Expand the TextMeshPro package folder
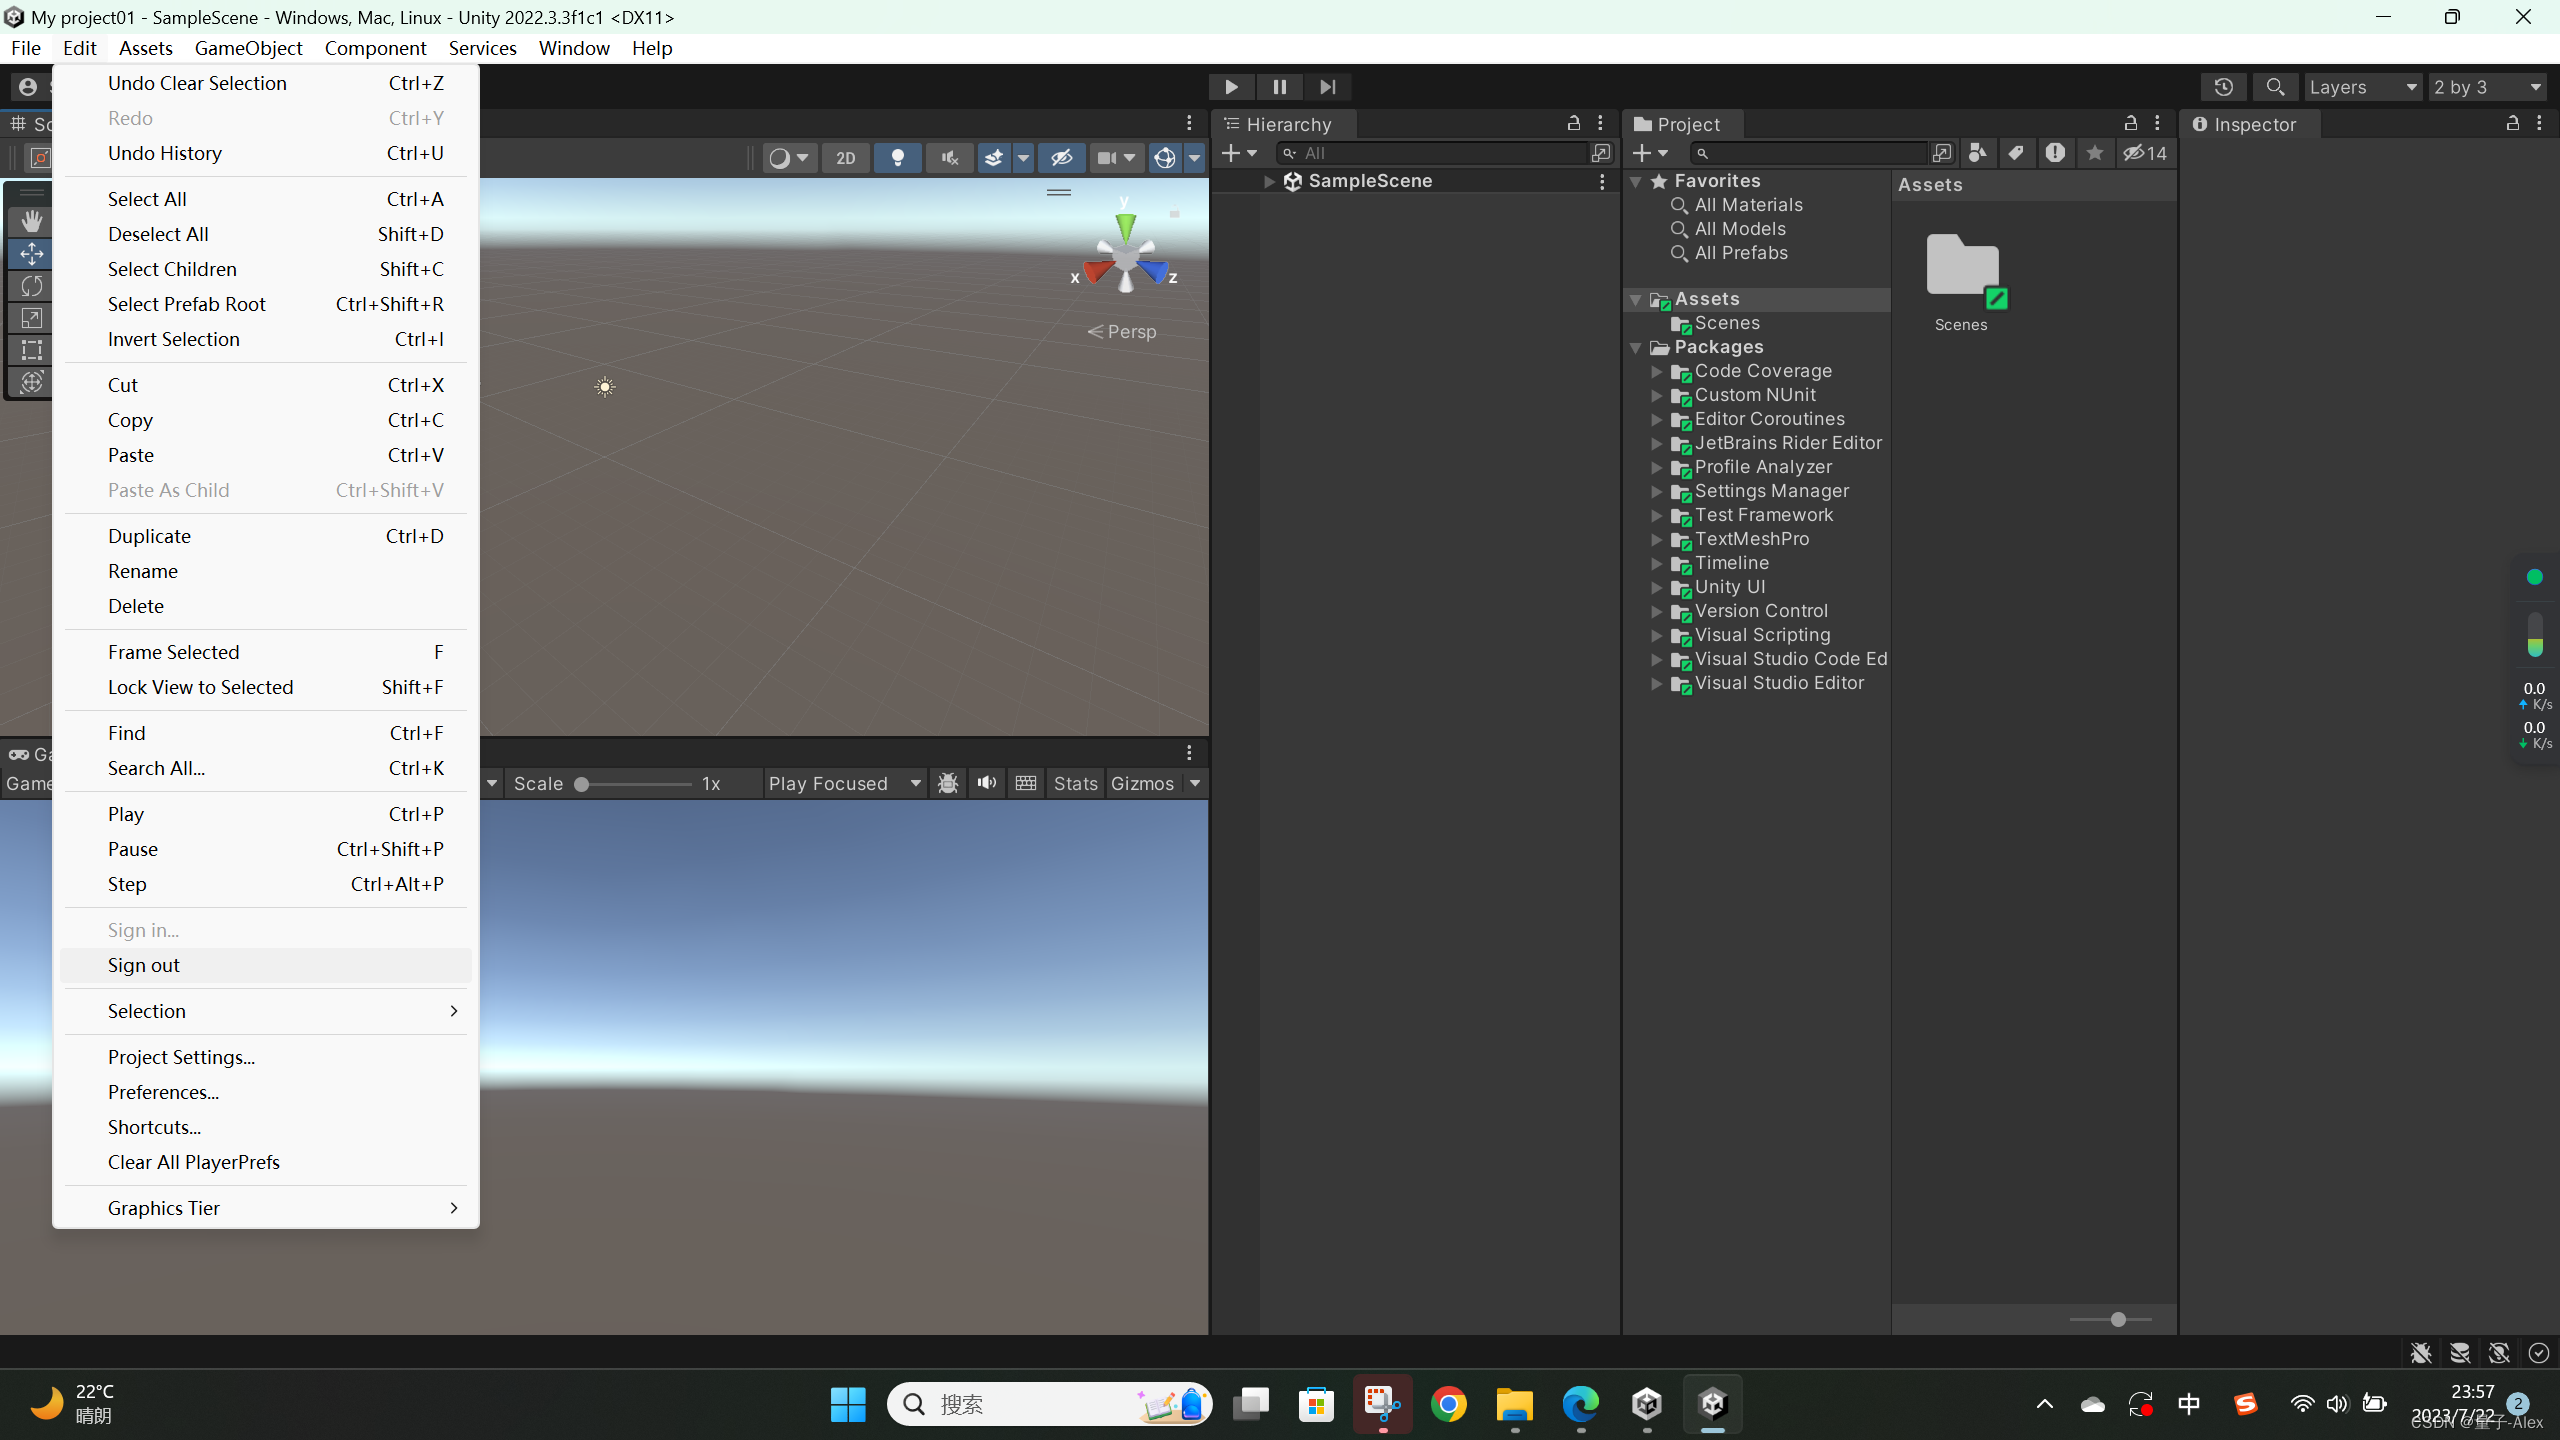Viewport: 2560px width, 1440px height. coord(1657,540)
